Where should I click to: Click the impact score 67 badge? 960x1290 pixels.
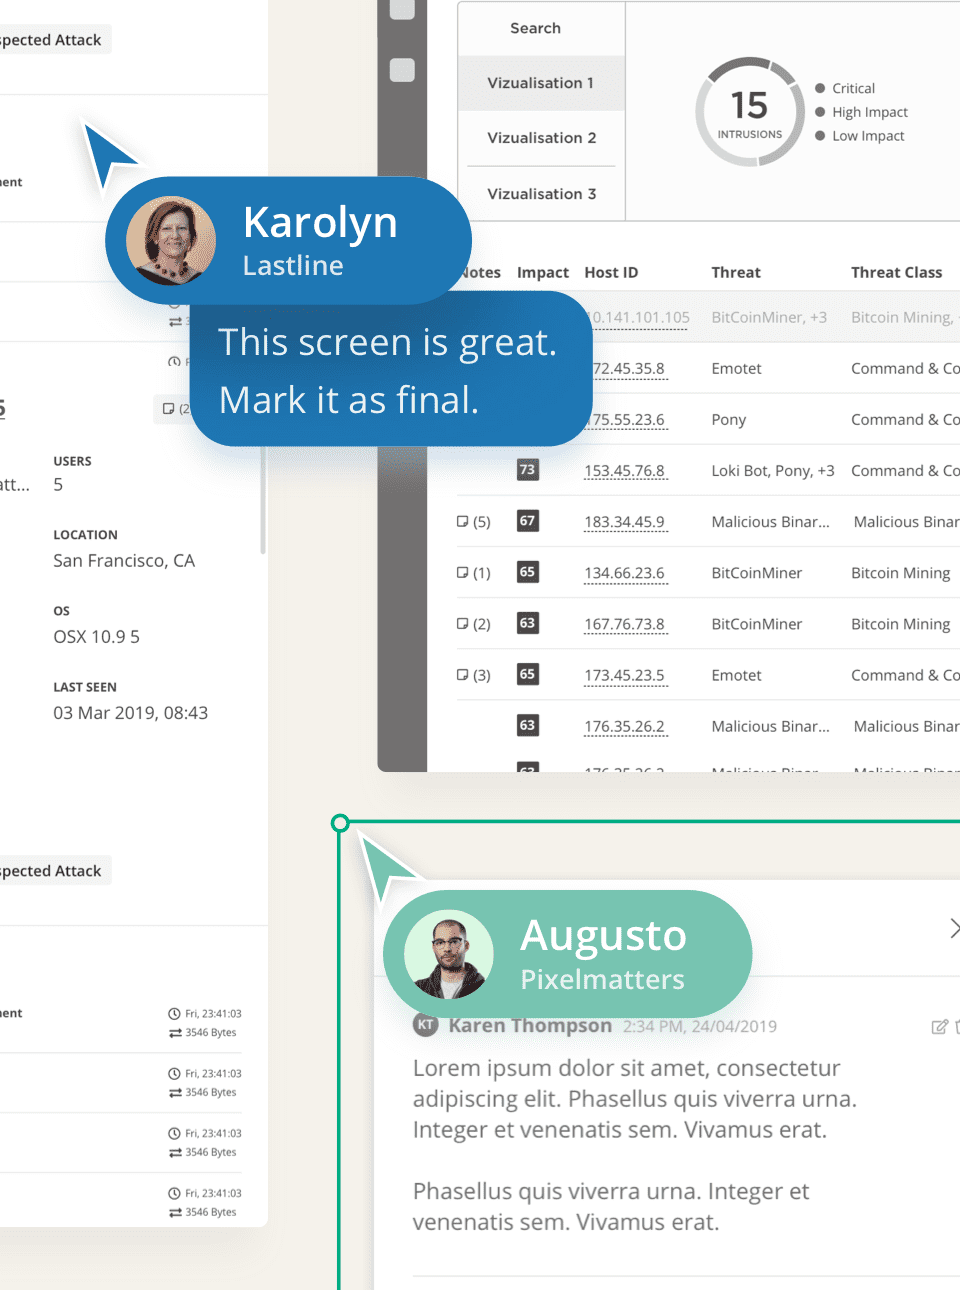tap(527, 521)
